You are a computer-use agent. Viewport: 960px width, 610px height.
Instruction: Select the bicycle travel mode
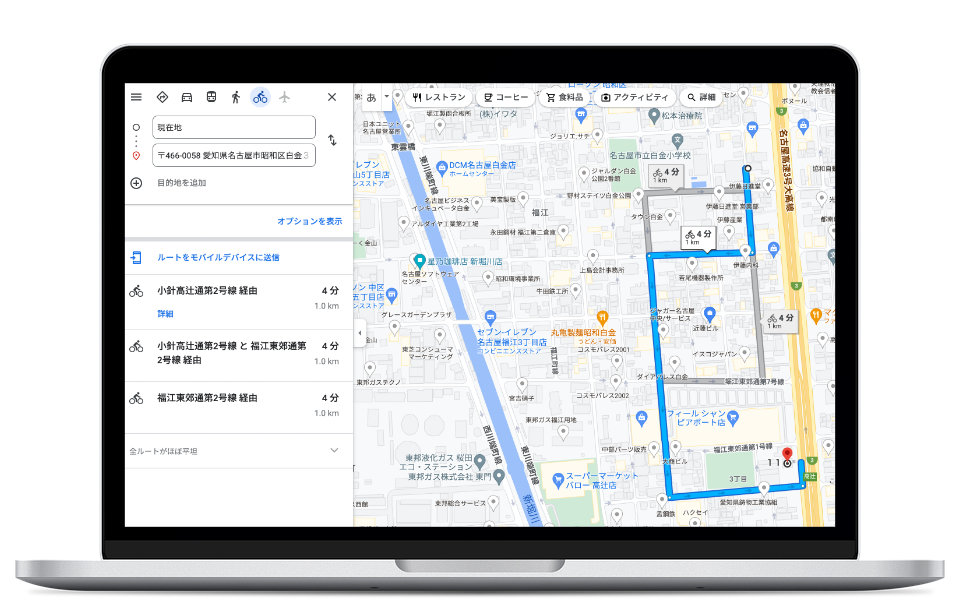(x=260, y=97)
